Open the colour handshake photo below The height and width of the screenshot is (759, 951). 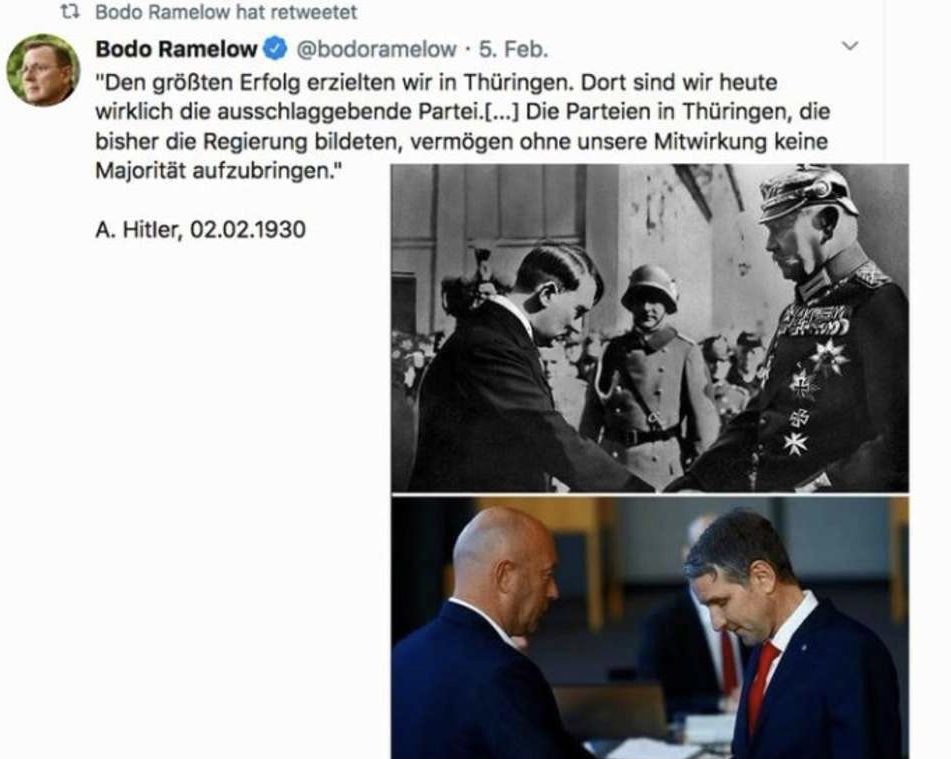[650, 627]
